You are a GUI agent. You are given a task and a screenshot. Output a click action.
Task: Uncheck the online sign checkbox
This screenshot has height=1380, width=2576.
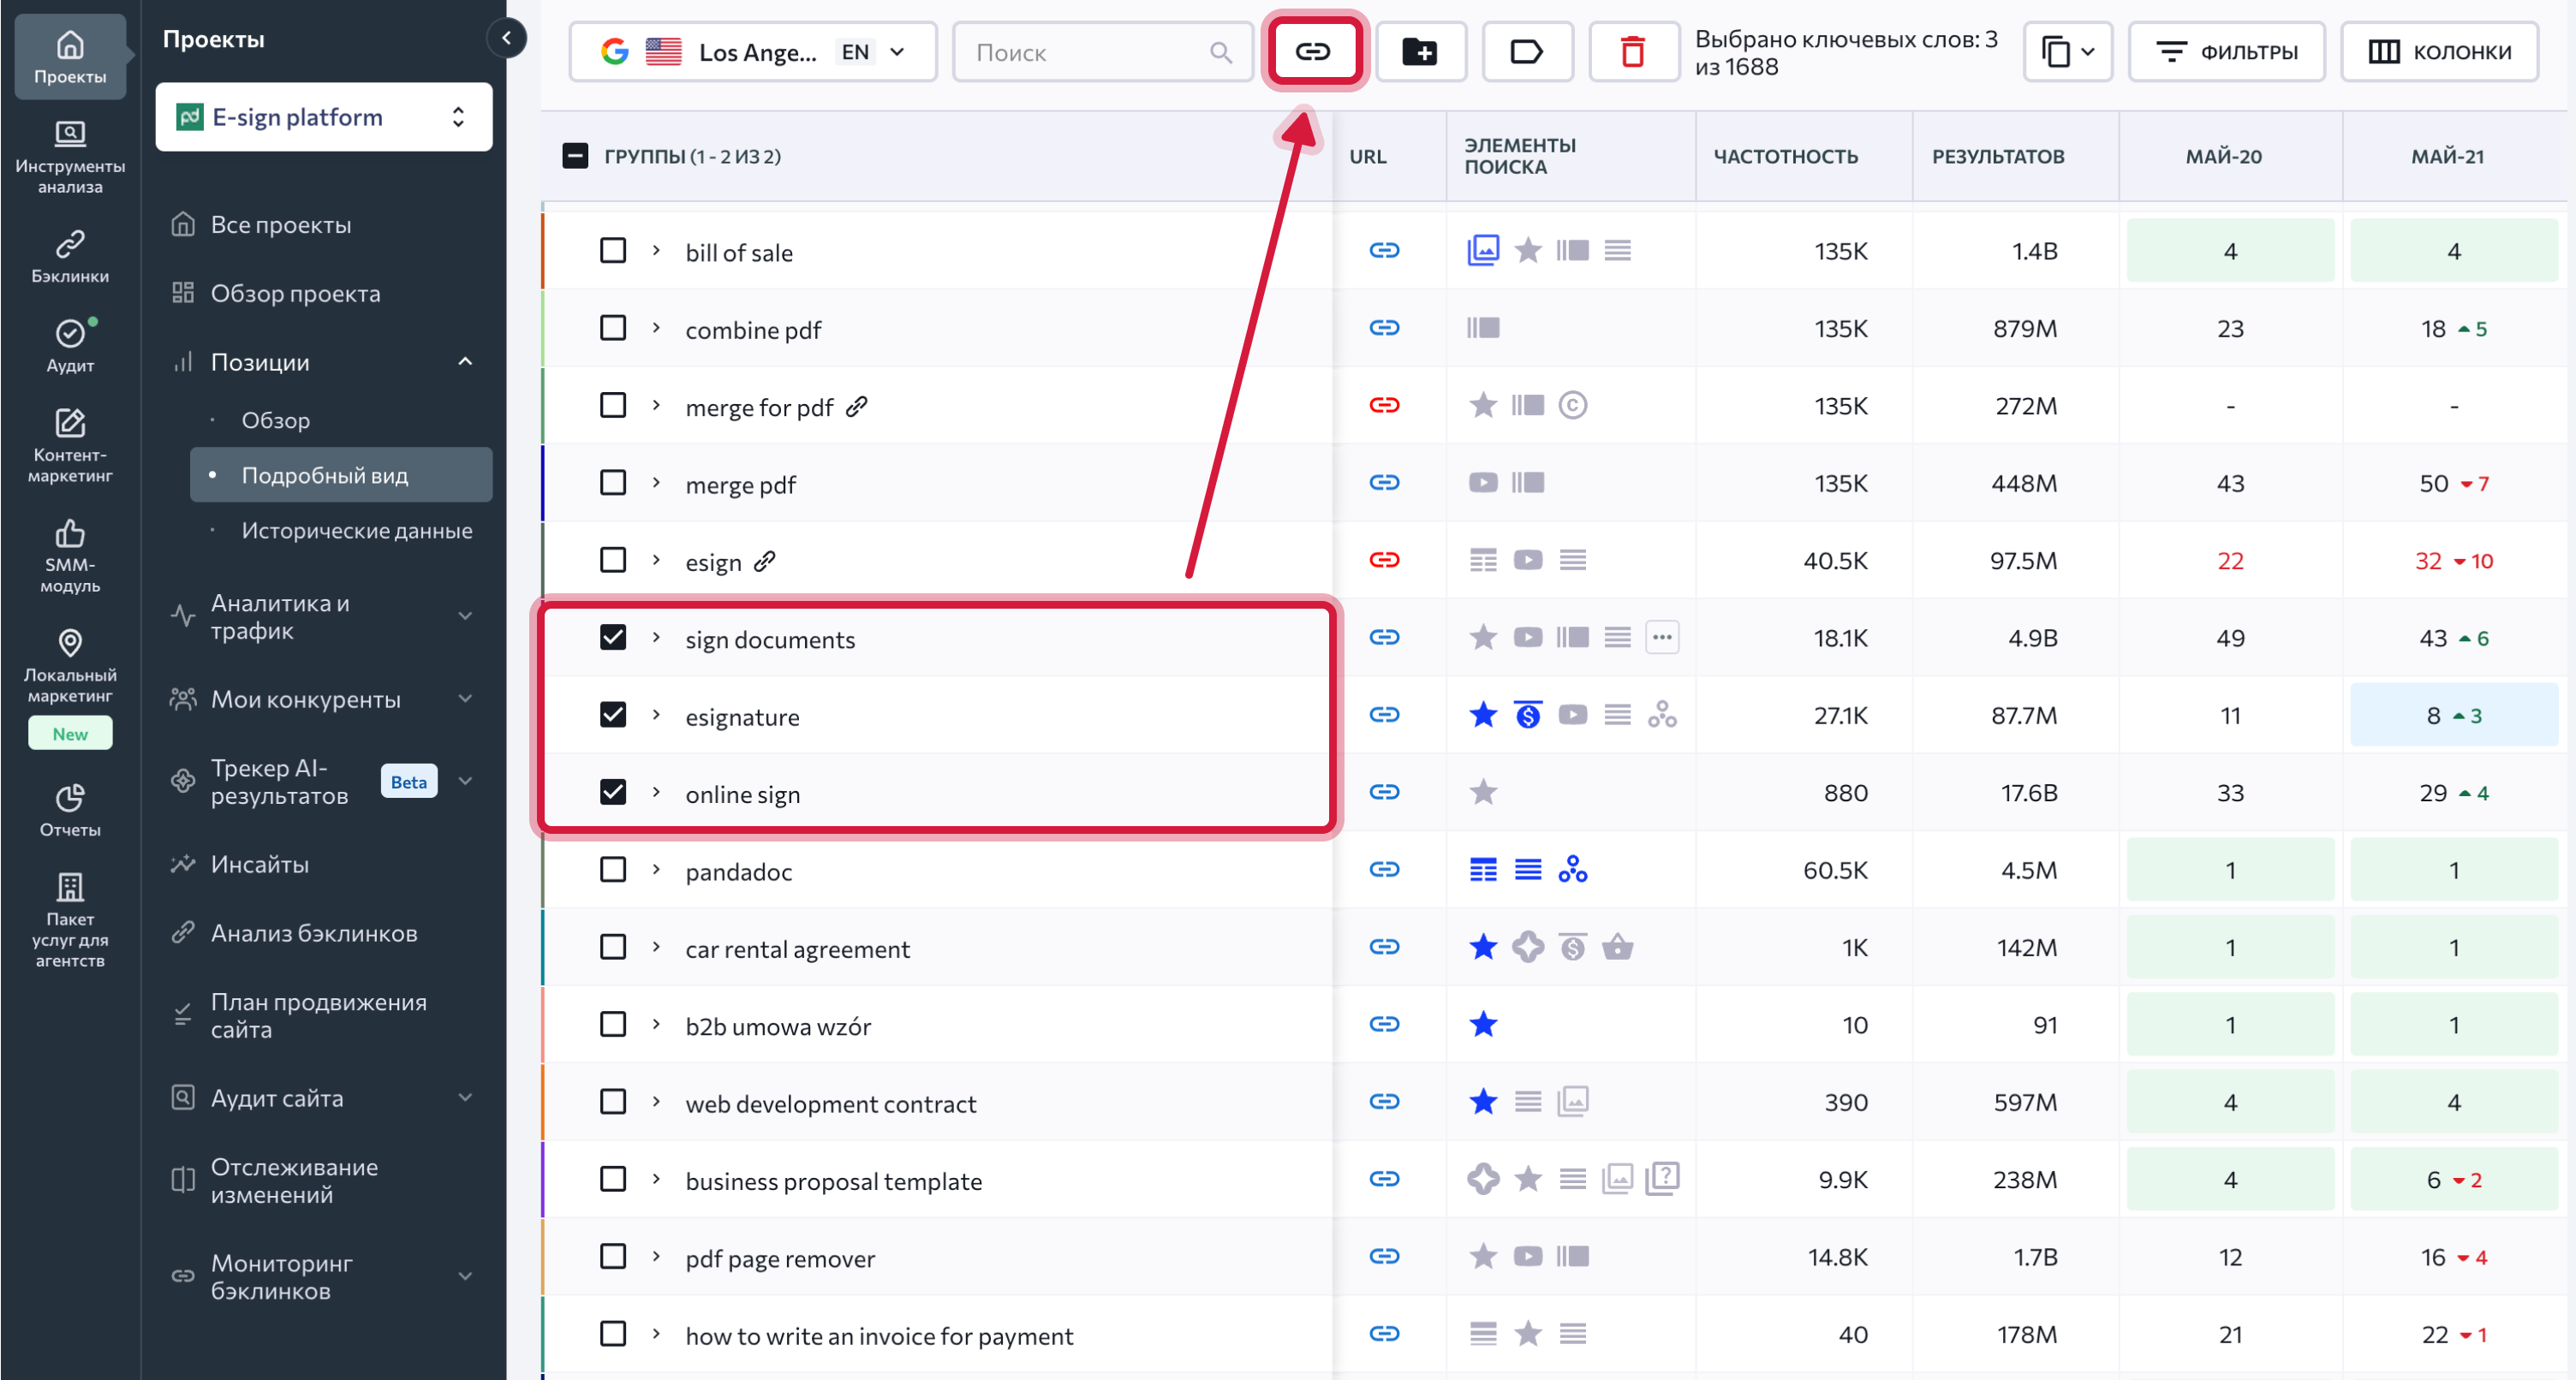pyautogui.click(x=613, y=792)
